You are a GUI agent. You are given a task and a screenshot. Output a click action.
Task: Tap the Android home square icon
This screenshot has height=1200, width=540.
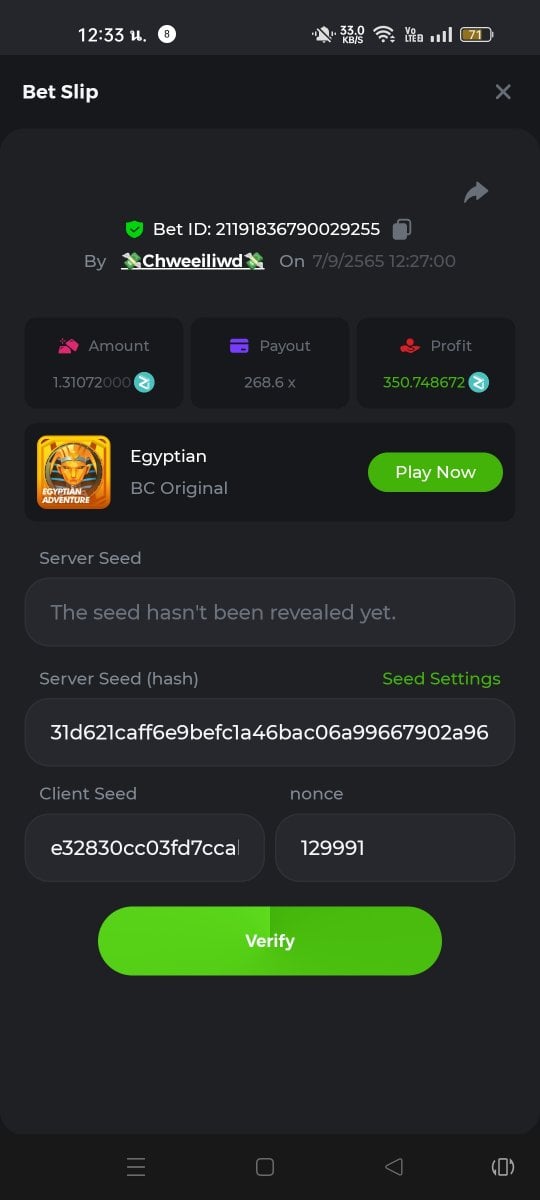[265, 1167]
